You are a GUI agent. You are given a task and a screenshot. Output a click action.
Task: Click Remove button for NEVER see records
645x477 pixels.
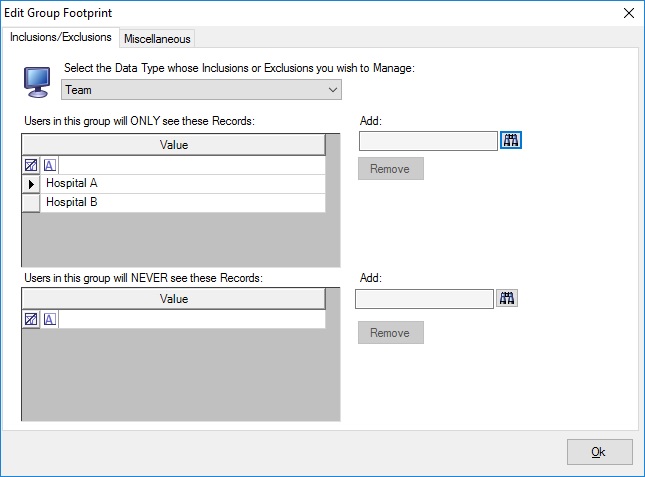click(390, 332)
